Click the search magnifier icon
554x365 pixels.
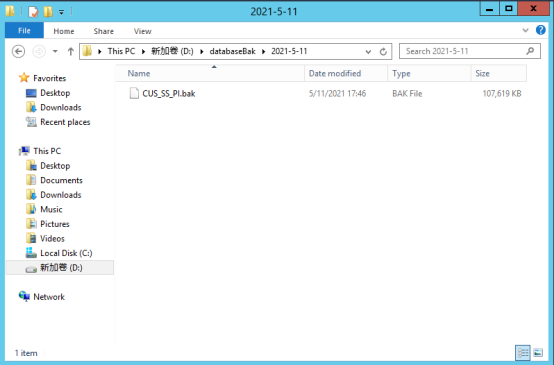coord(530,51)
